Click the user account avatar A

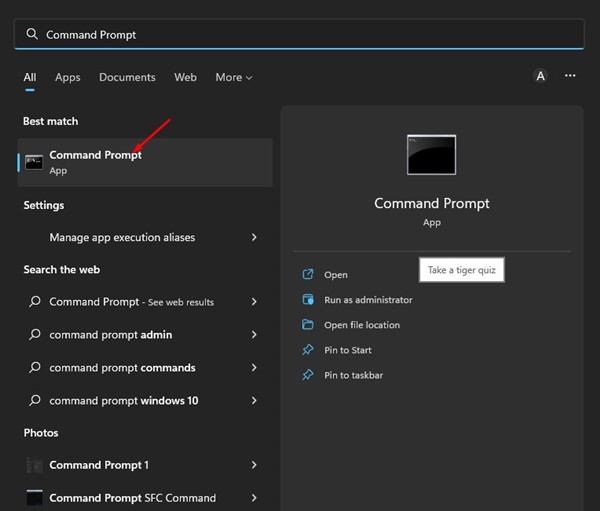click(x=541, y=76)
